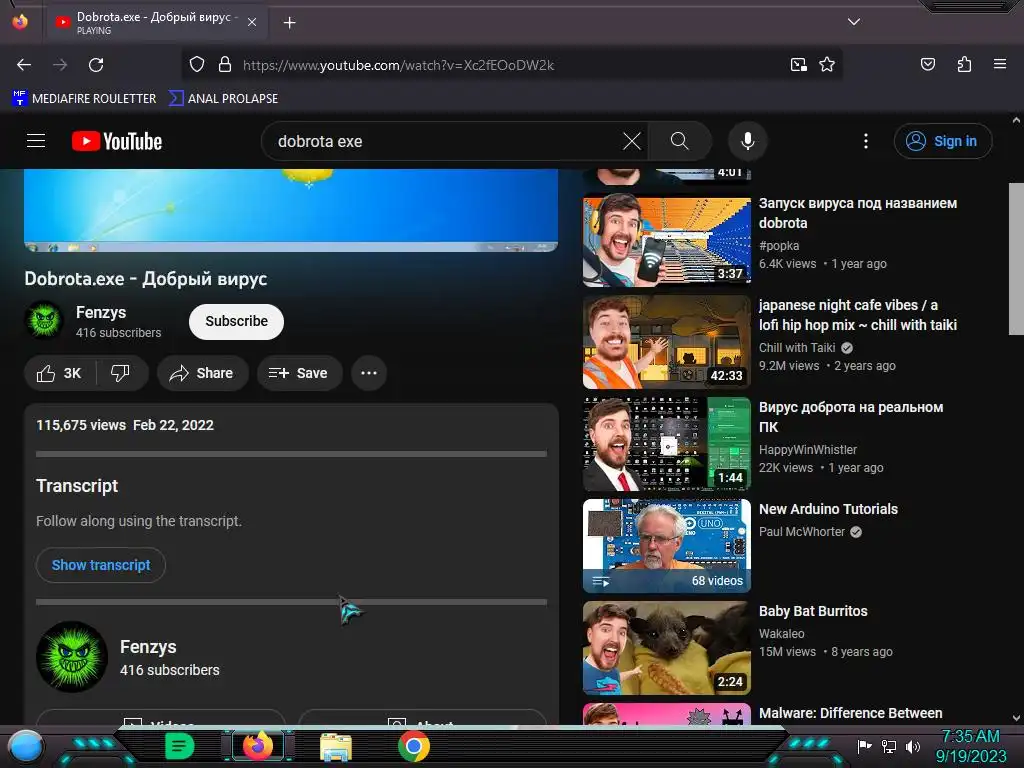Image resolution: width=1024 pixels, height=768 pixels.
Task: Share the video
Action: (x=202, y=373)
